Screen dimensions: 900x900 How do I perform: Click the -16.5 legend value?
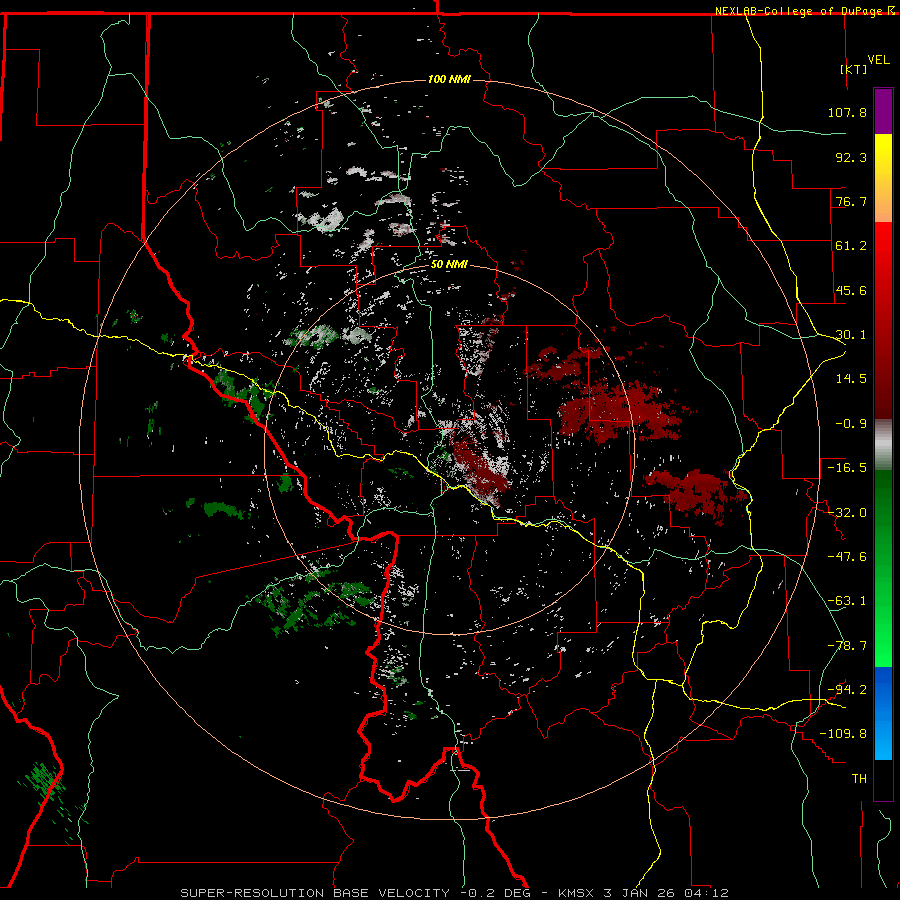(847, 468)
